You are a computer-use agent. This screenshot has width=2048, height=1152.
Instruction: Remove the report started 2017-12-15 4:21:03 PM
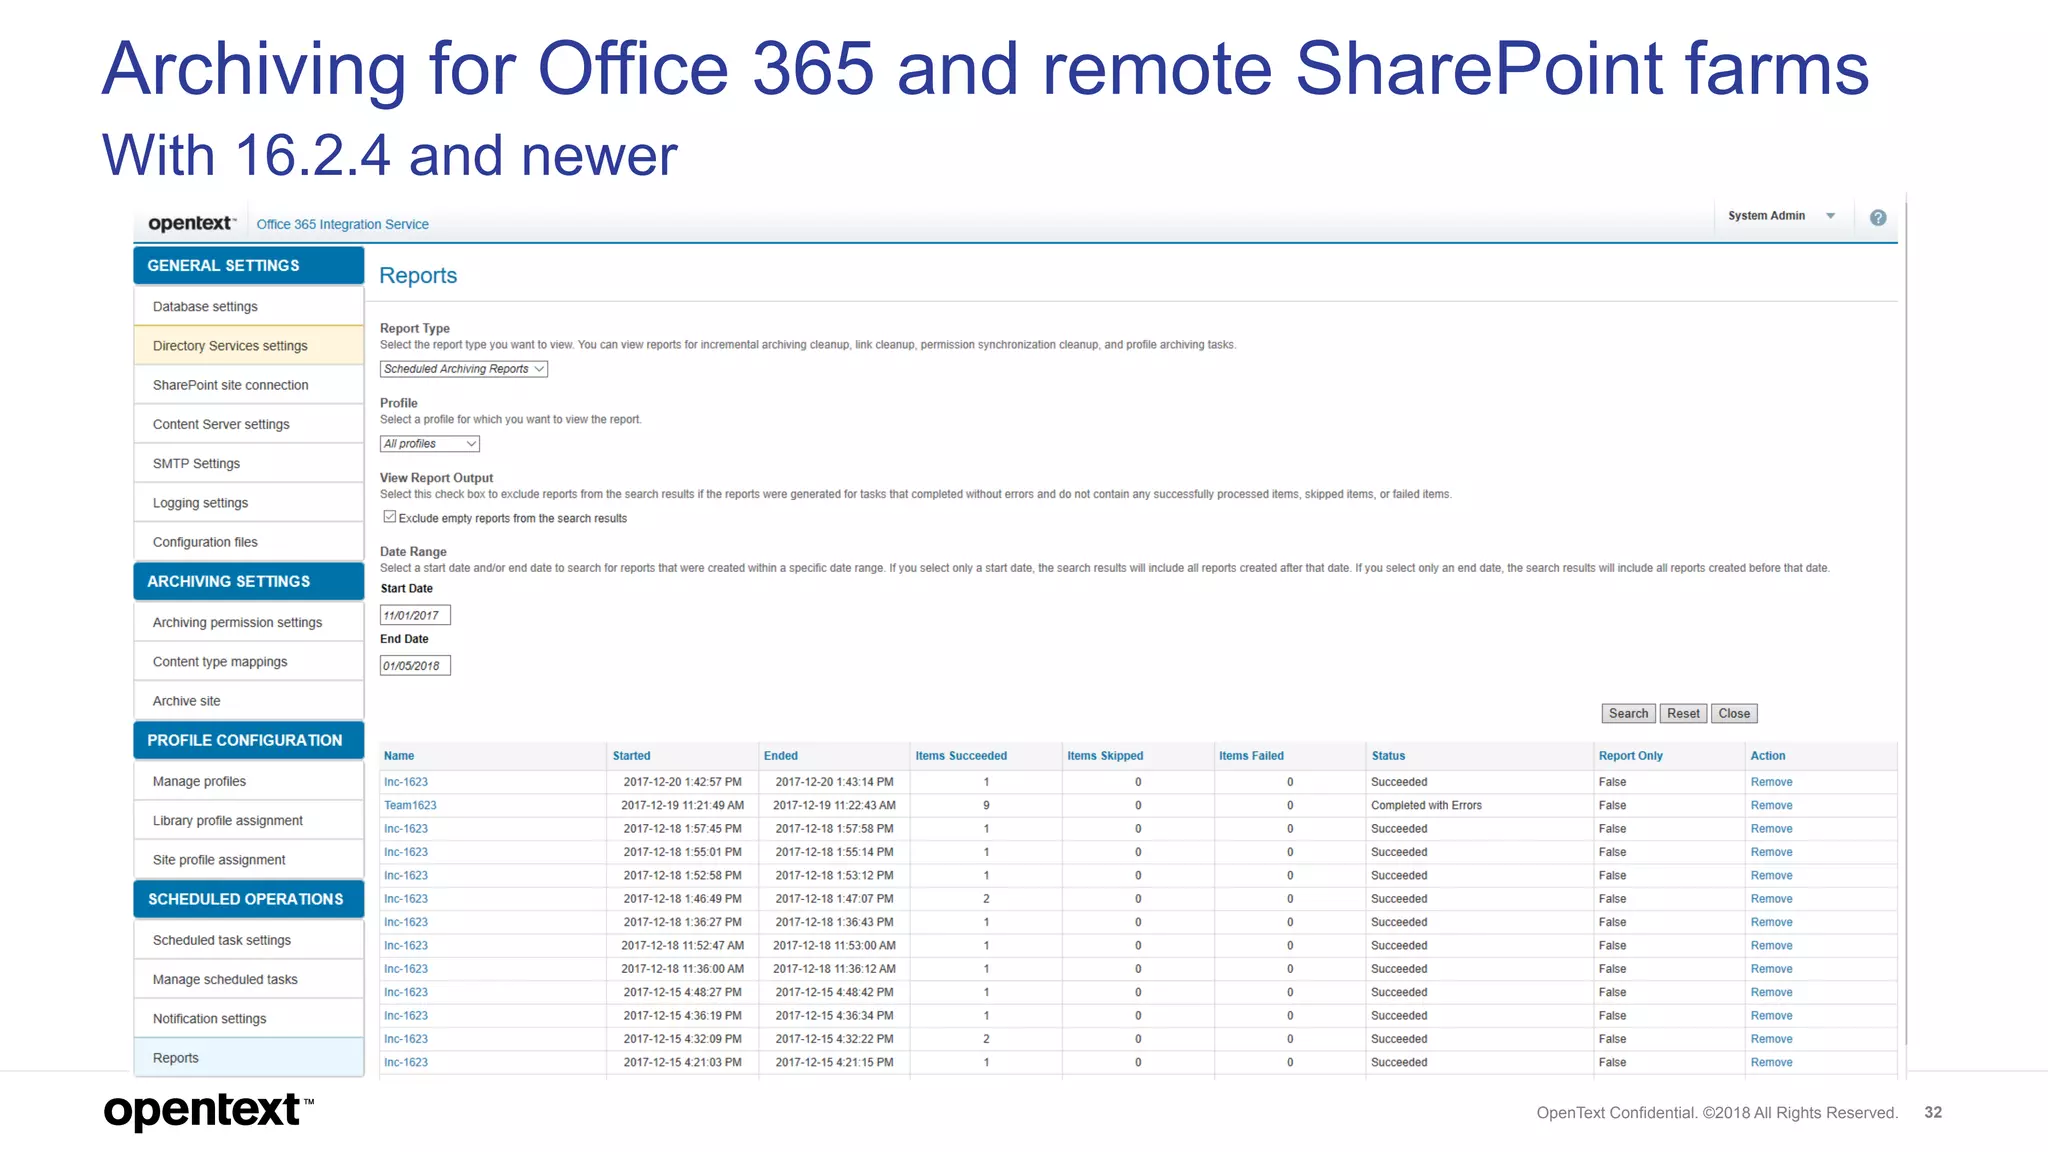coord(1771,1062)
